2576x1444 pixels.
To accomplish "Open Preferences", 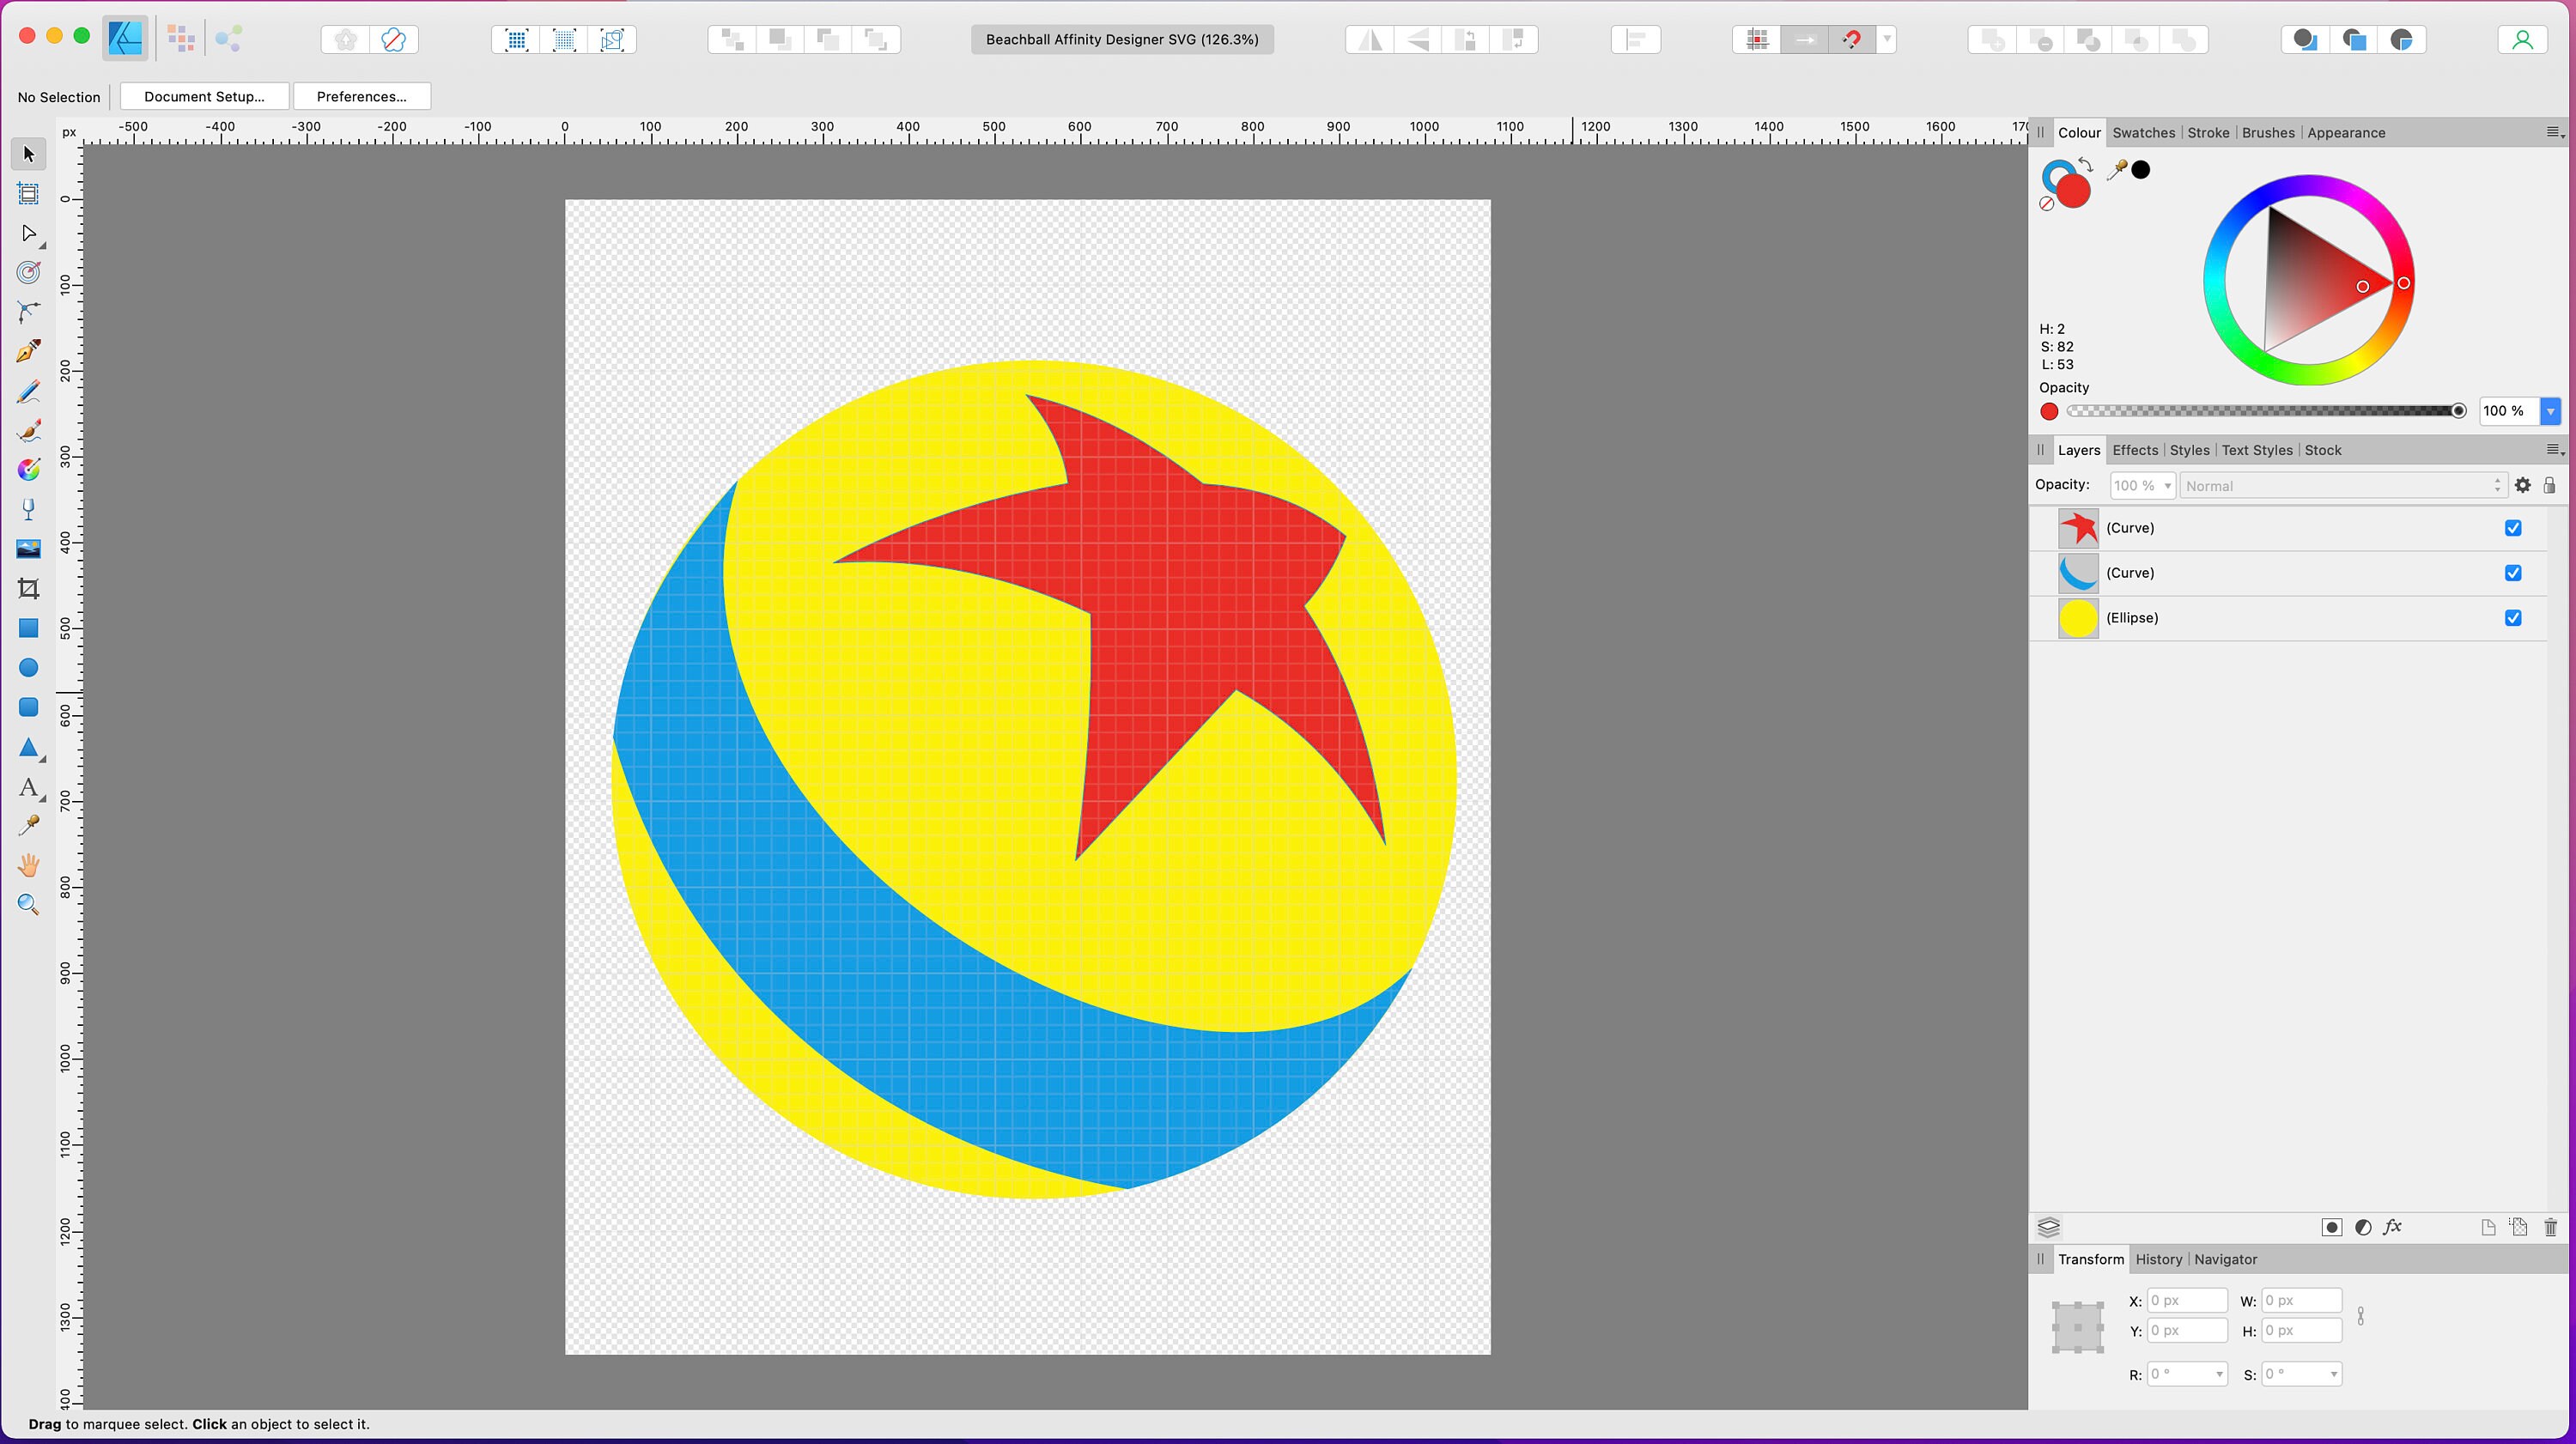I will point(362,96).
